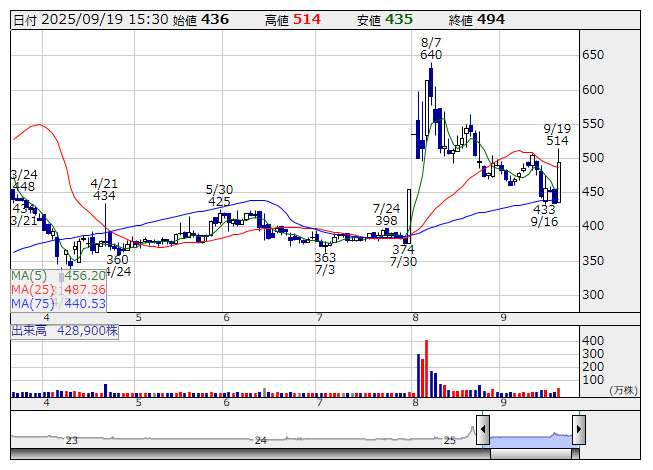Image resolution: width=653 pixels, height=470 pixels.
Task: Click the 5/30 425 peak label
Action: [219, 196]
